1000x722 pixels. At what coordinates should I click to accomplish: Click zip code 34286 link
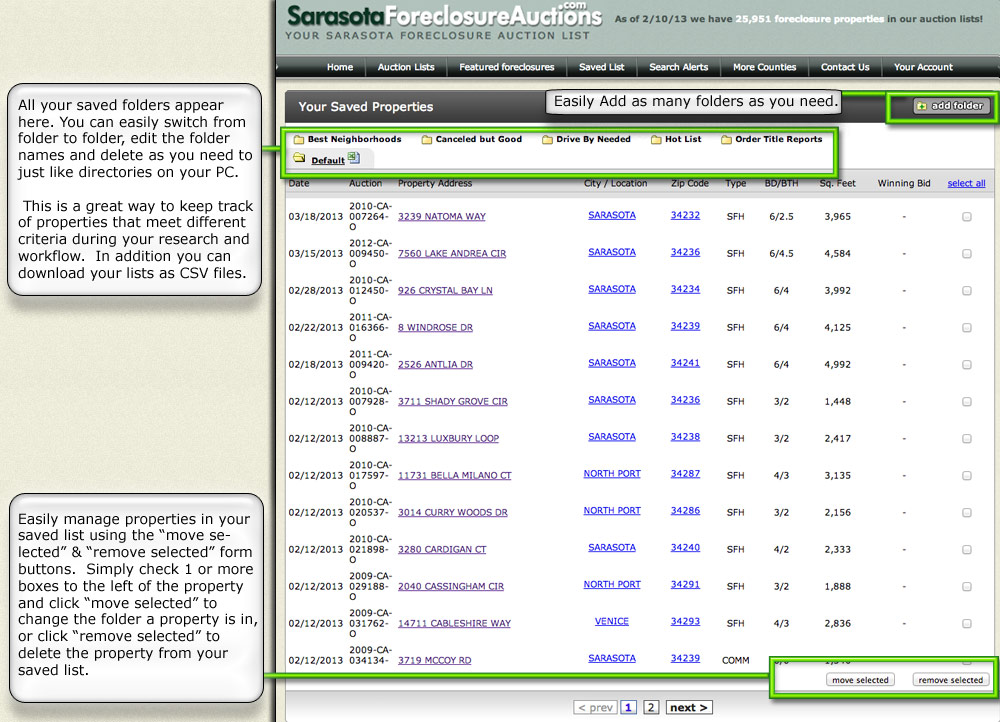(685, 511)
